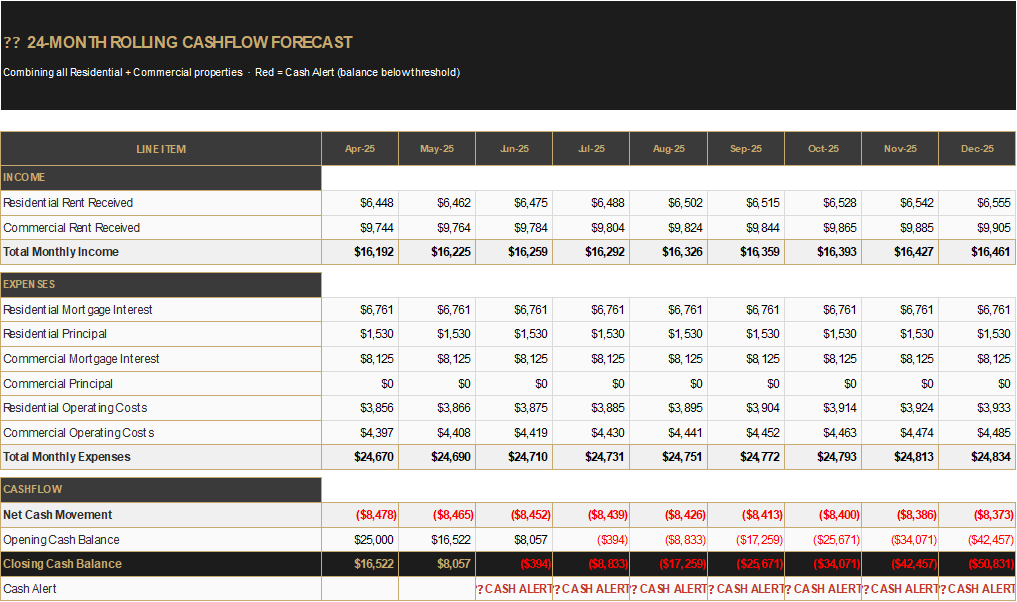Select the LINE ITEM header cell
Image resolution: width=1017 pixels, height=602 pixels.
161,149
